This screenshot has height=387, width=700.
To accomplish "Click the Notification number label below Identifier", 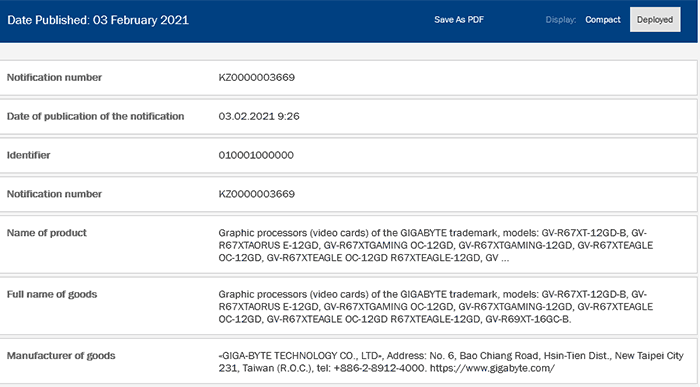I will (54, 194).
